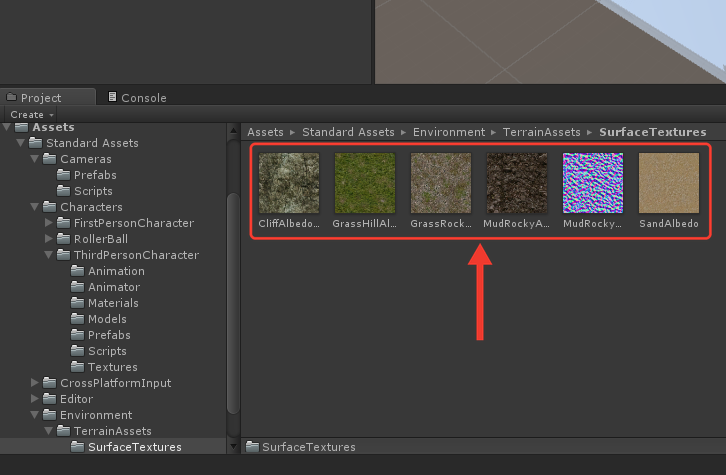Click SurfaceTextures in the breadcrumb
The image size is (726, 475).
pos(653,132)
